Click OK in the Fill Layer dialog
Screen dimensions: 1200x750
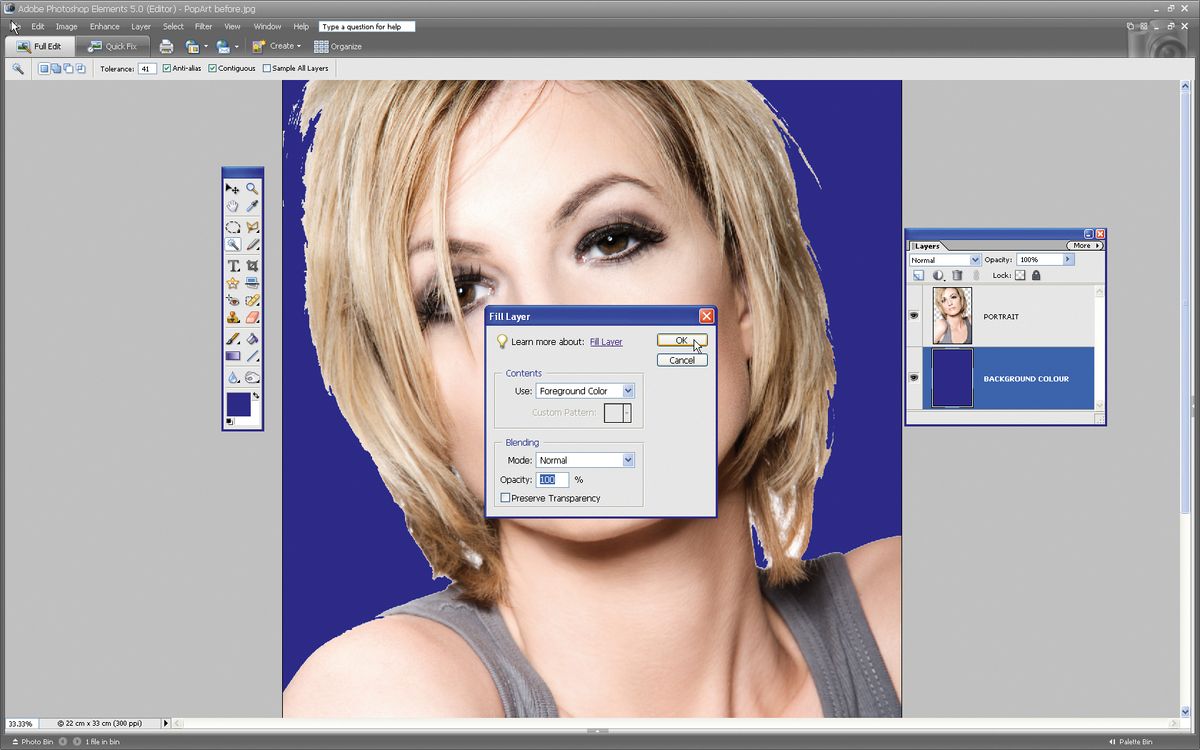(x=681, y=341)
